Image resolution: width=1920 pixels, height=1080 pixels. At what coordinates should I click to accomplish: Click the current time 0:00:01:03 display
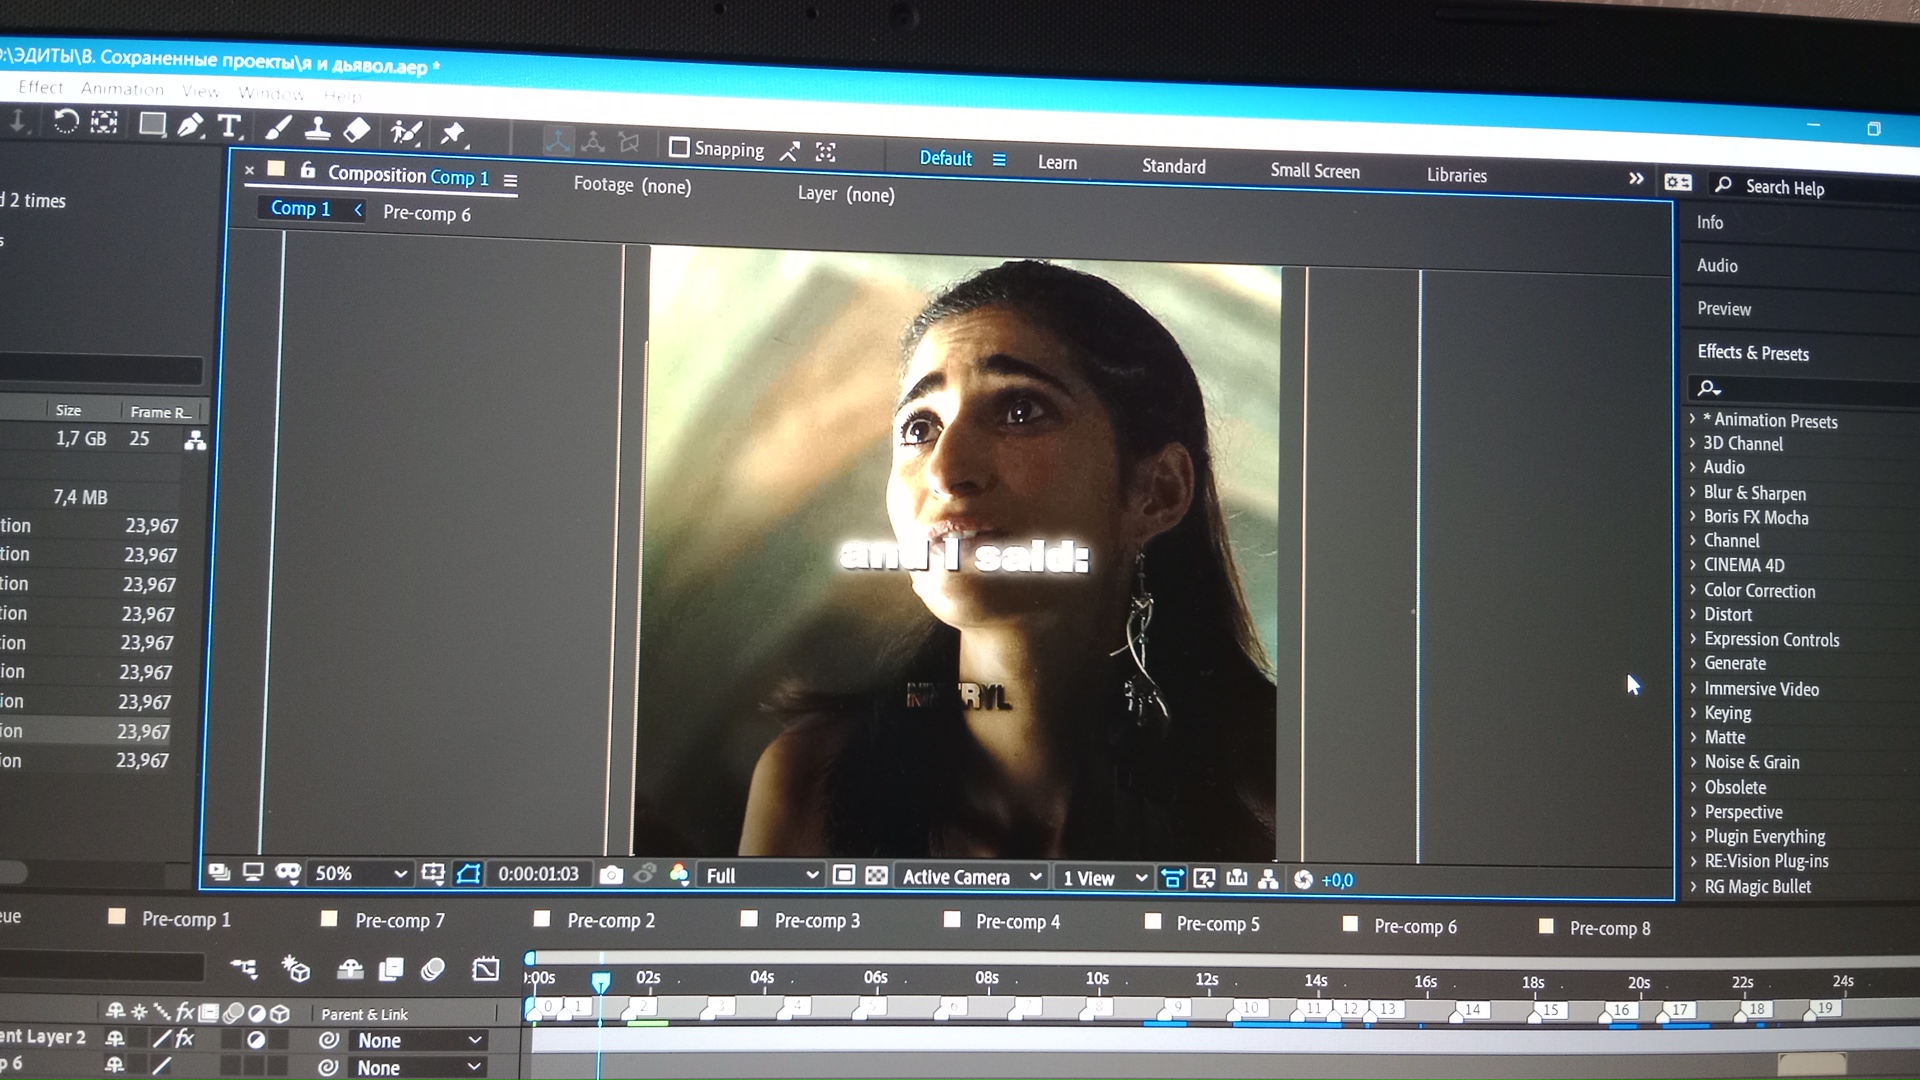click(538, 874)
